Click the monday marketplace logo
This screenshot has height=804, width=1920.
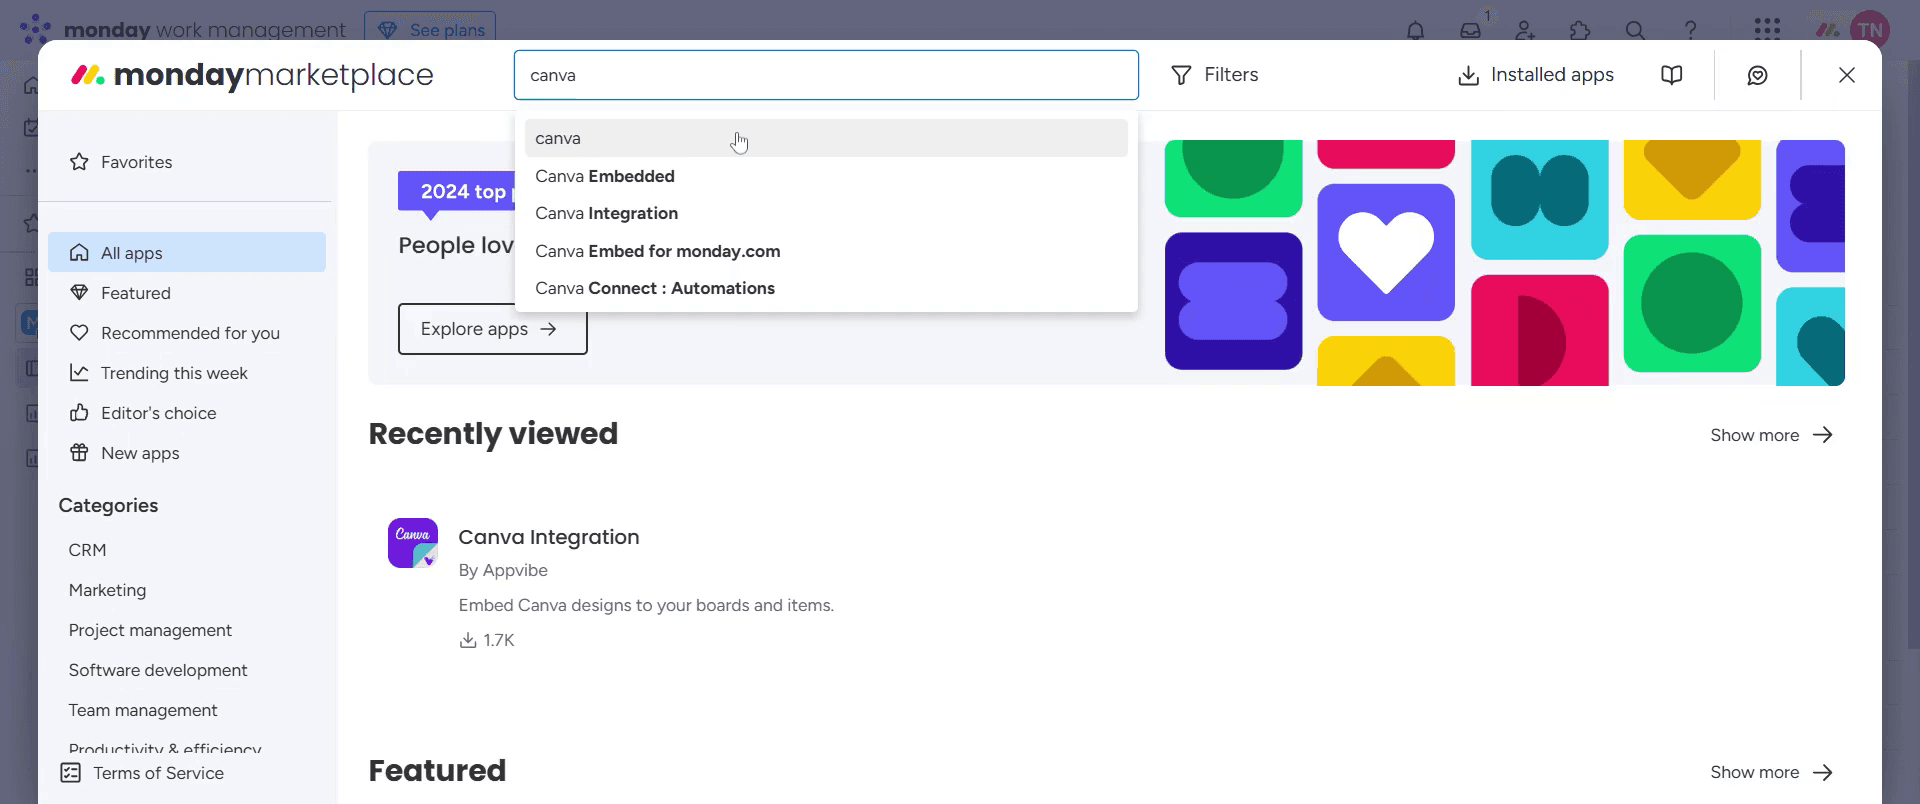pos(252,75)
